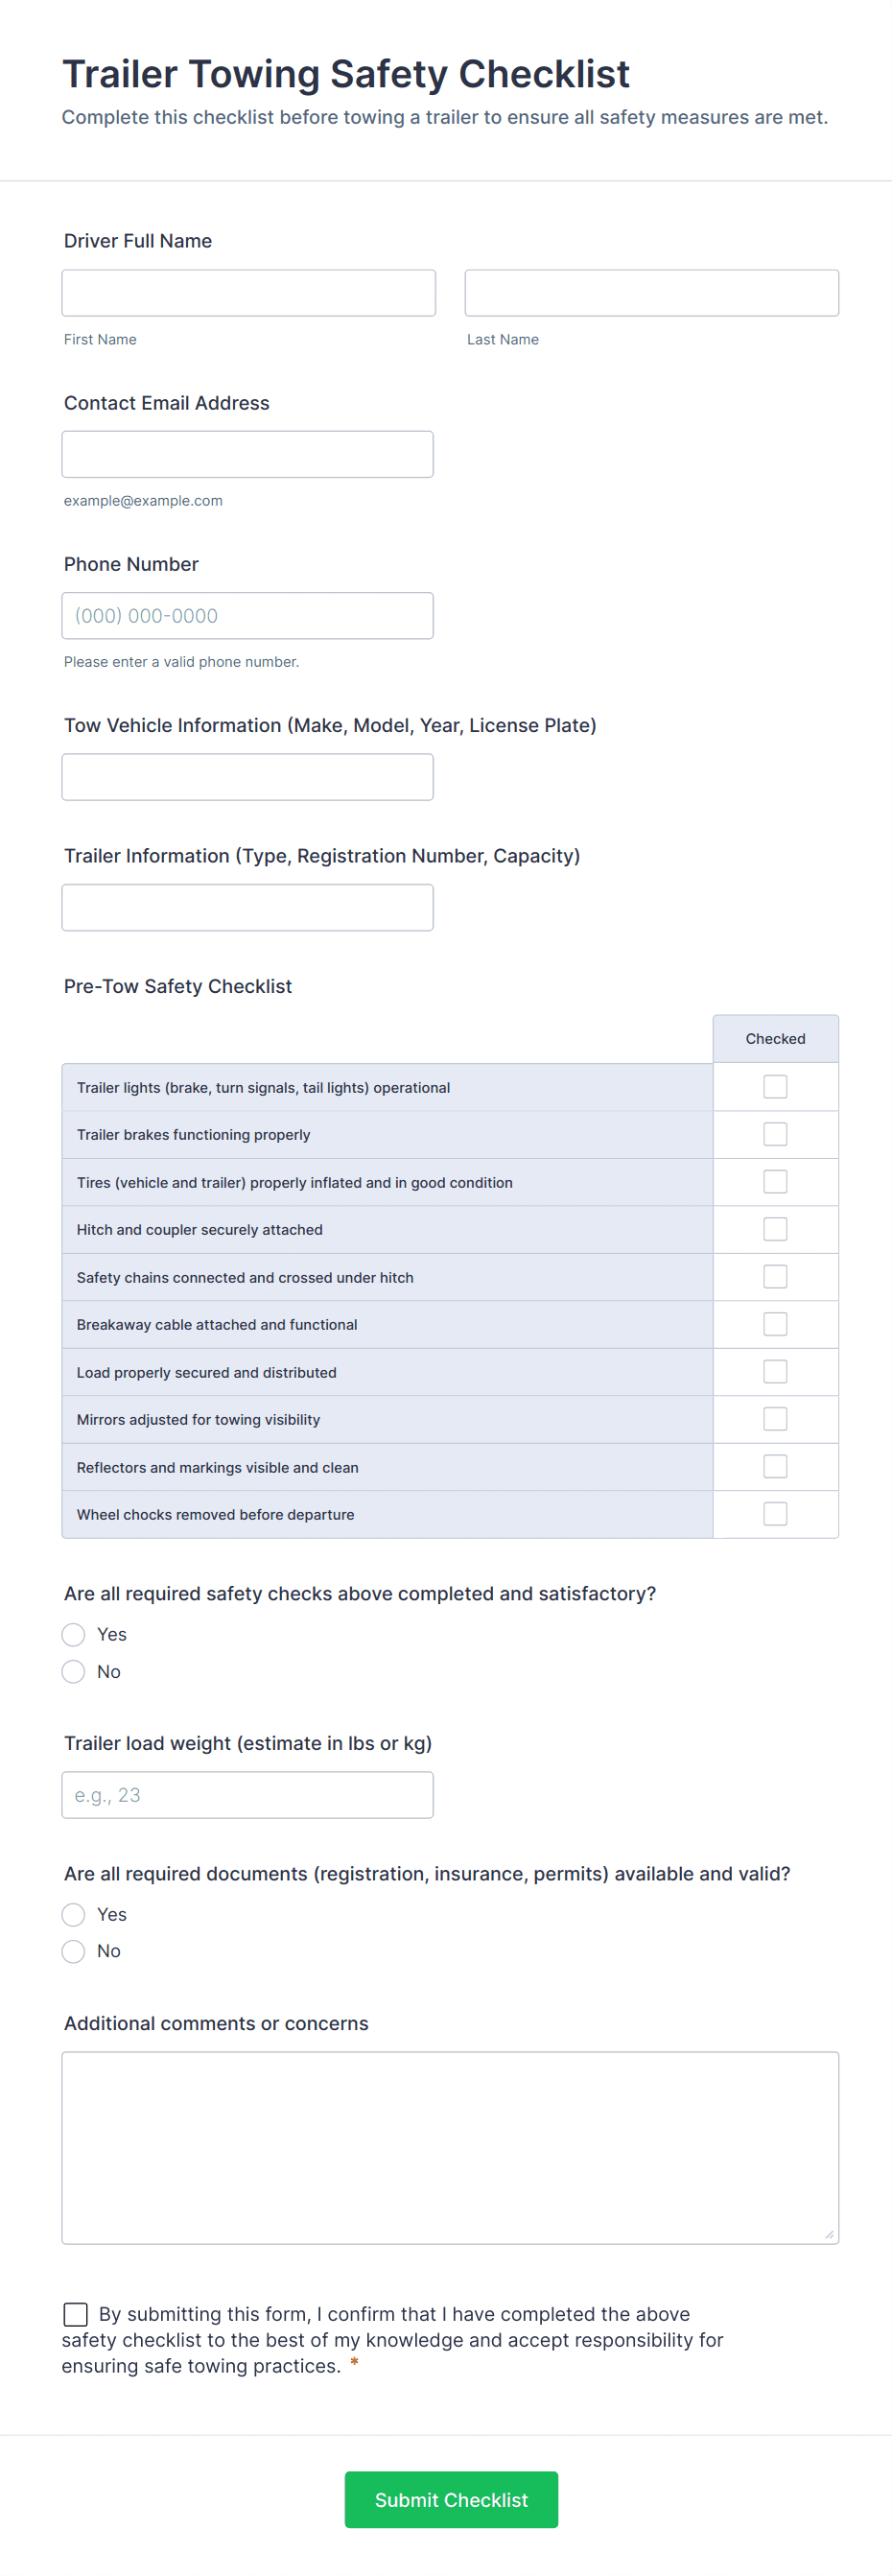Viewport: 892px width, 2576px height.
Task: Check the Reflectors and markings visible checkbox
Action: pos(775,1466)
